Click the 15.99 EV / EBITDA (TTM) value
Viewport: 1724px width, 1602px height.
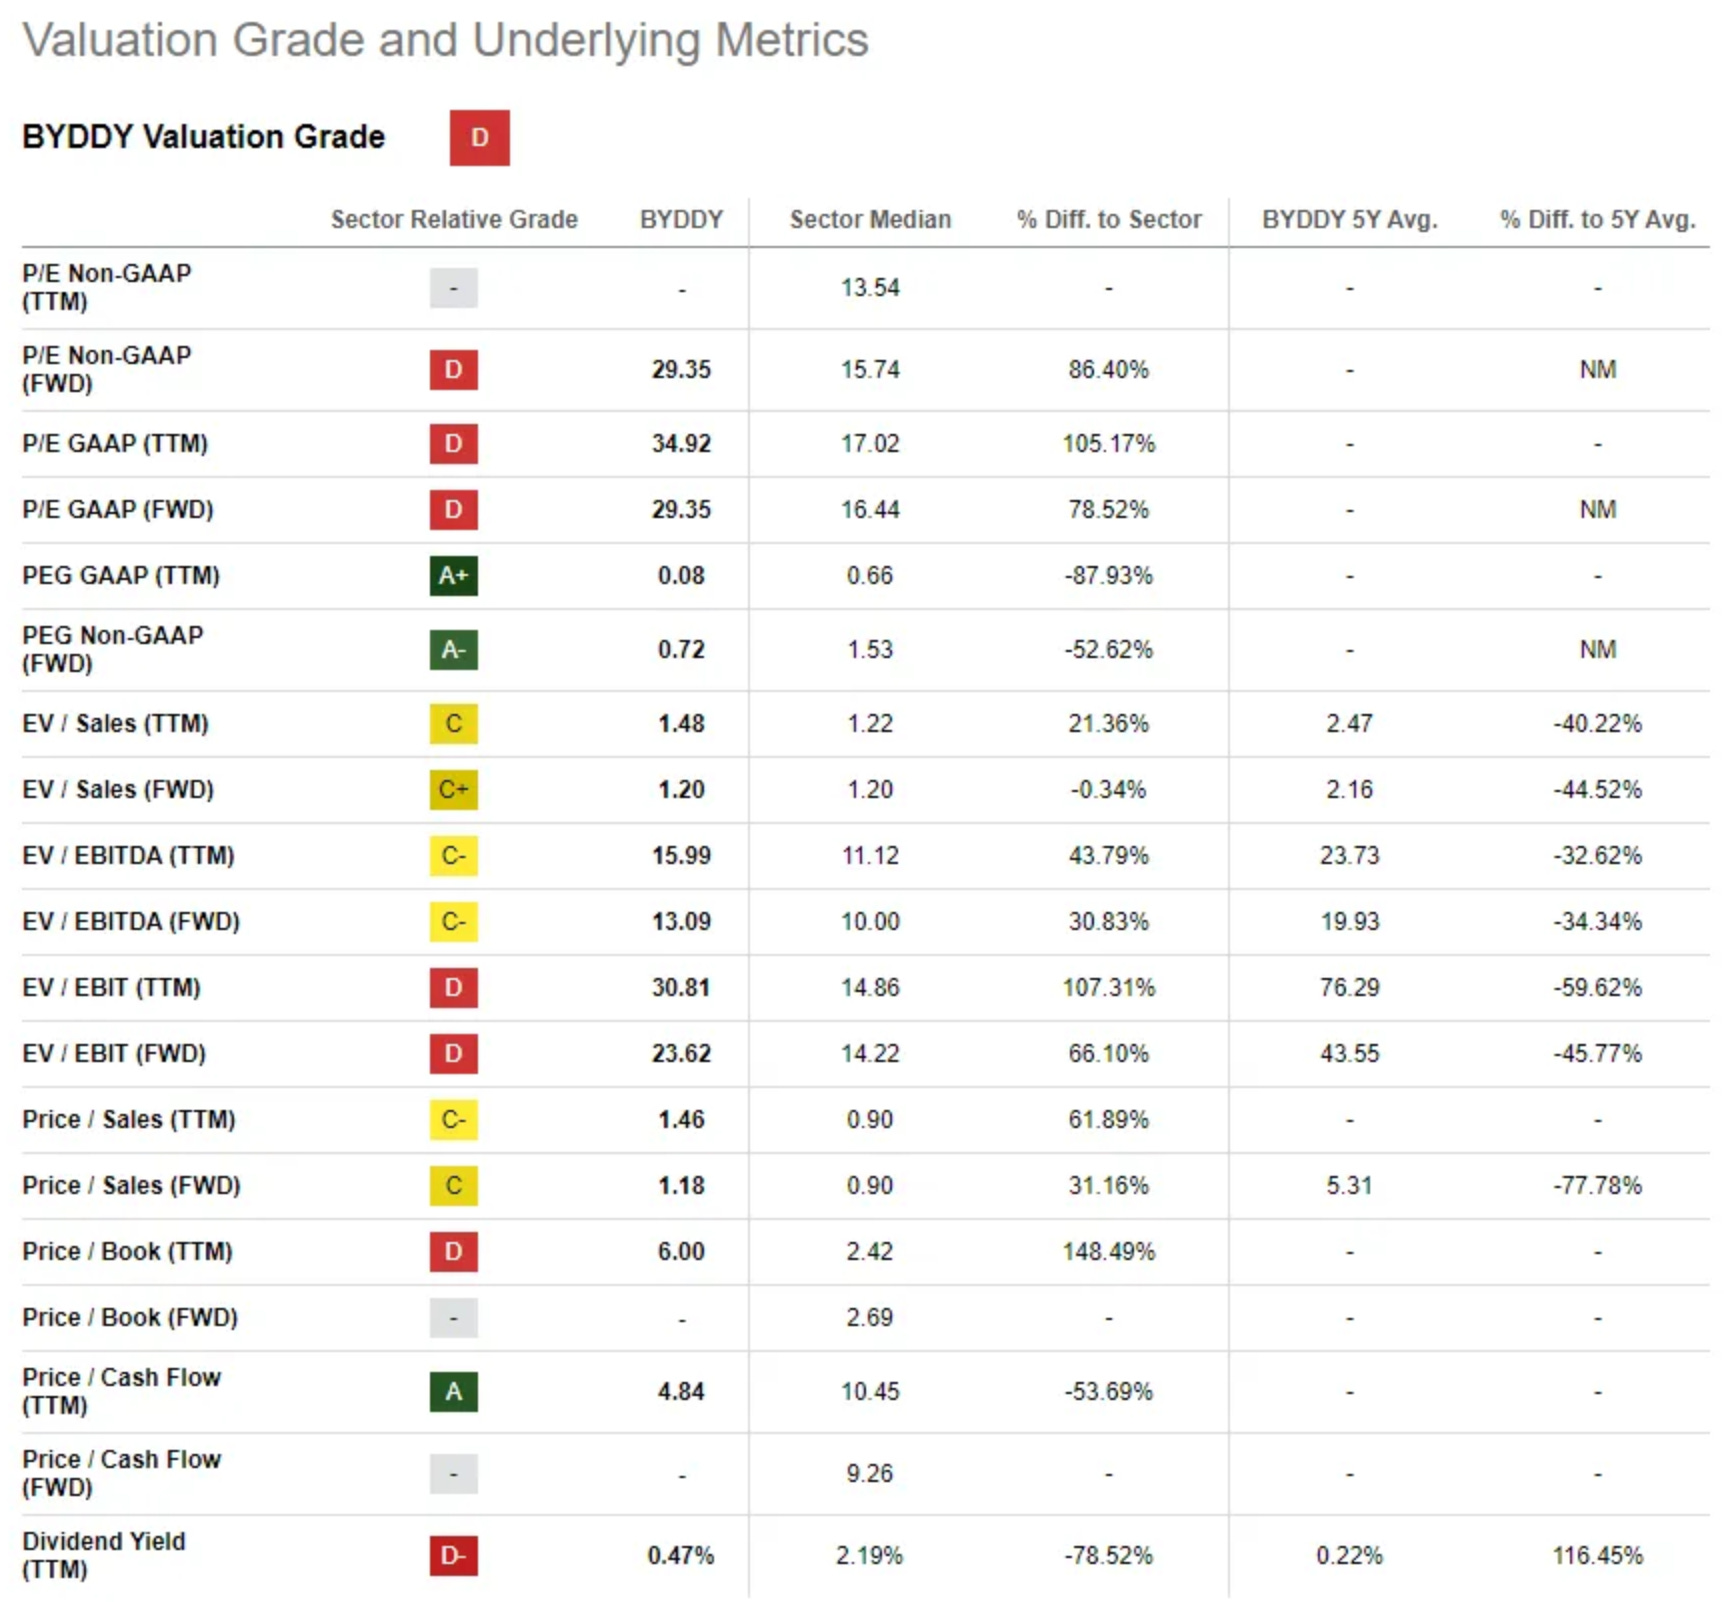point(681,856)
